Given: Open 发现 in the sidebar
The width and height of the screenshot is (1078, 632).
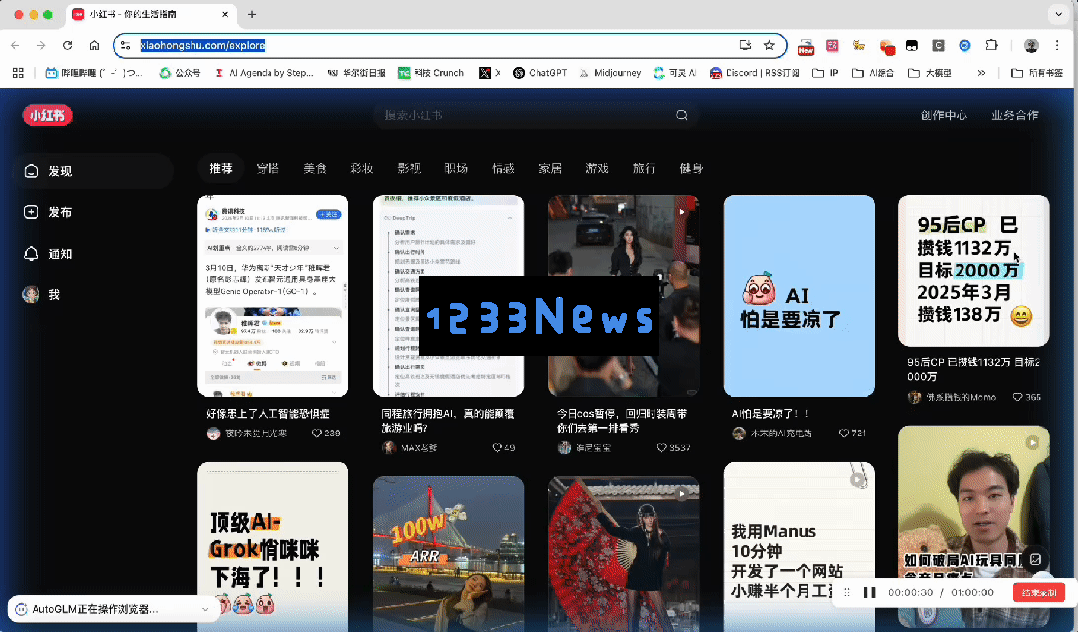Looking at the screenshot, I should (x=93, y=171).
